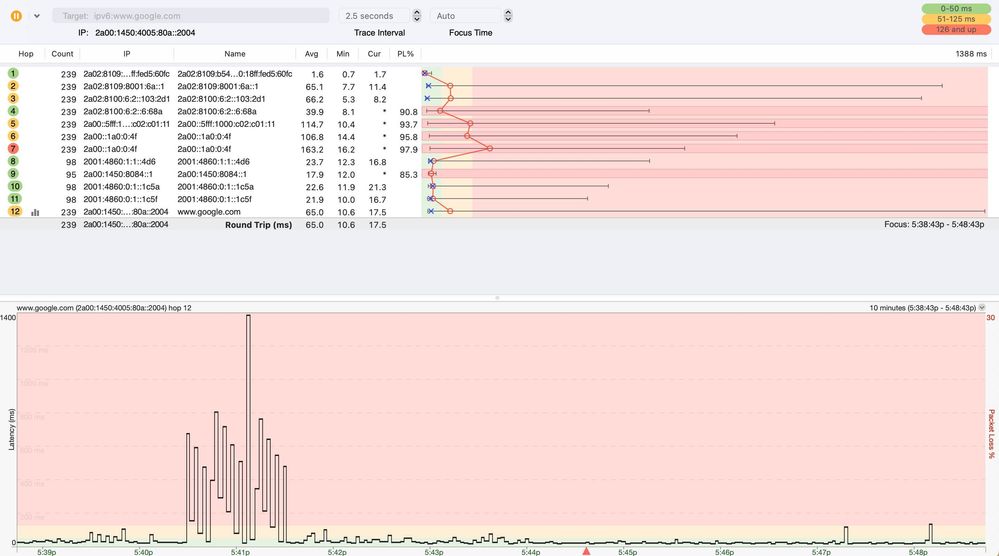
Task: Select hop 3 yellow circle icon
Action: [13, 99]
